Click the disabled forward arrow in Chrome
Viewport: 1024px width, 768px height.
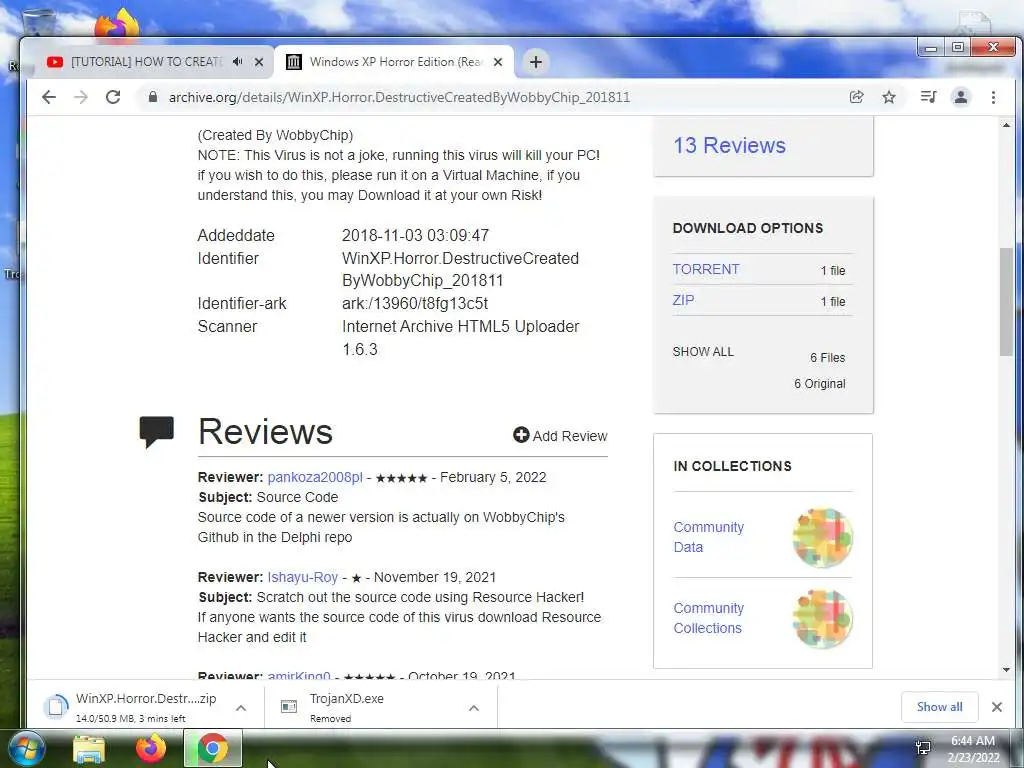(x=81, y=97)
